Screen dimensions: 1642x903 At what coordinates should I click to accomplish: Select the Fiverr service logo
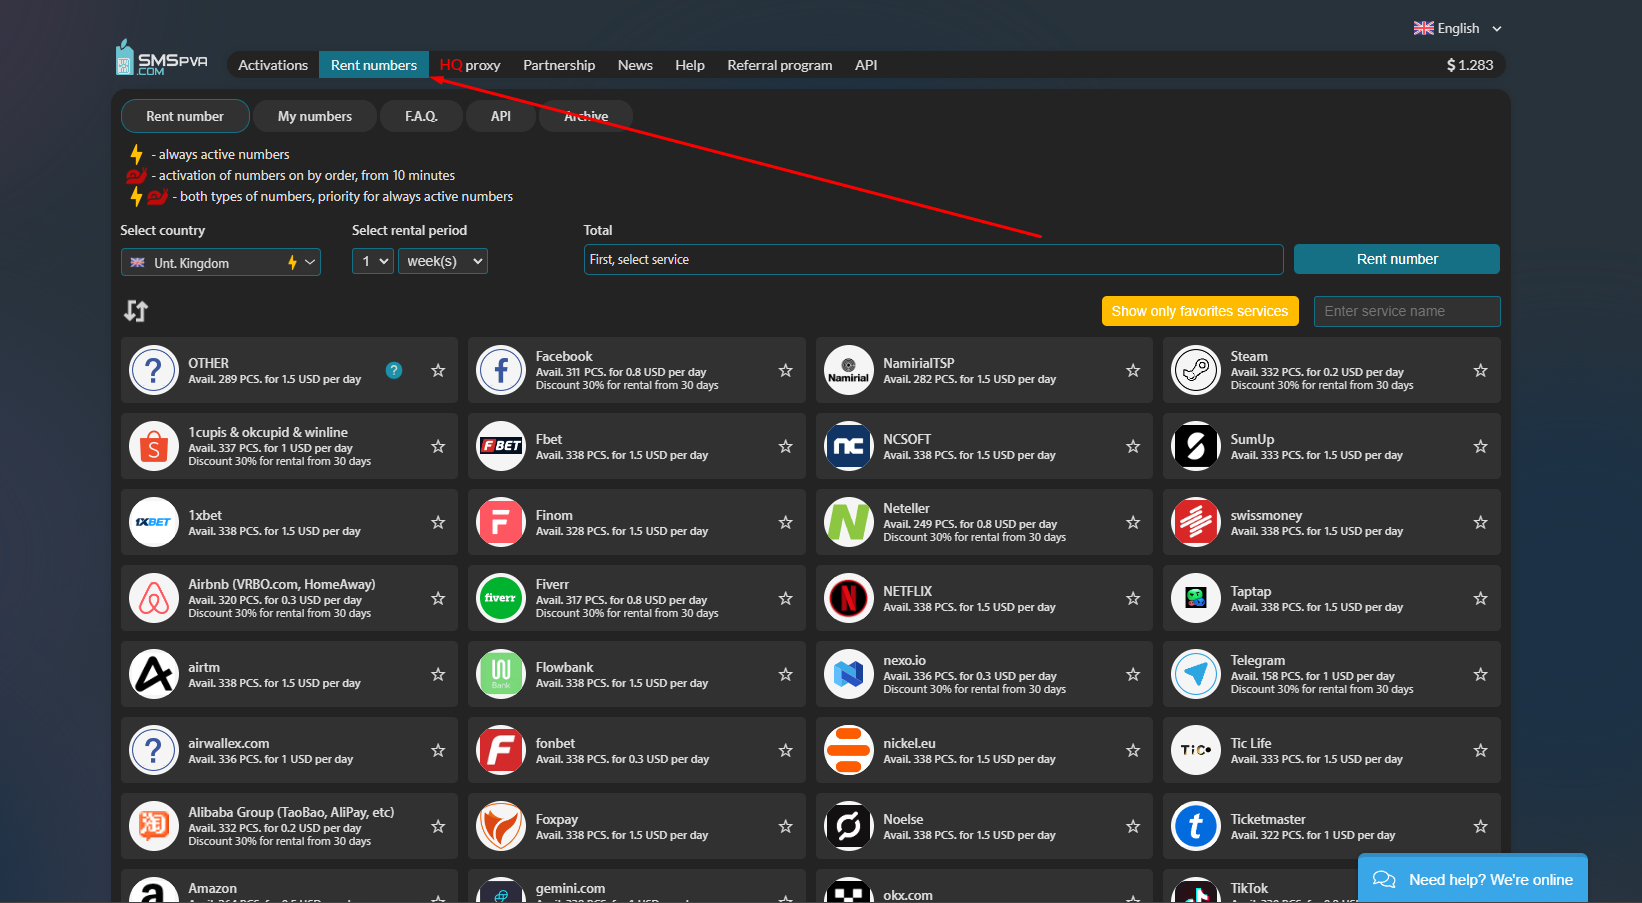501,598
